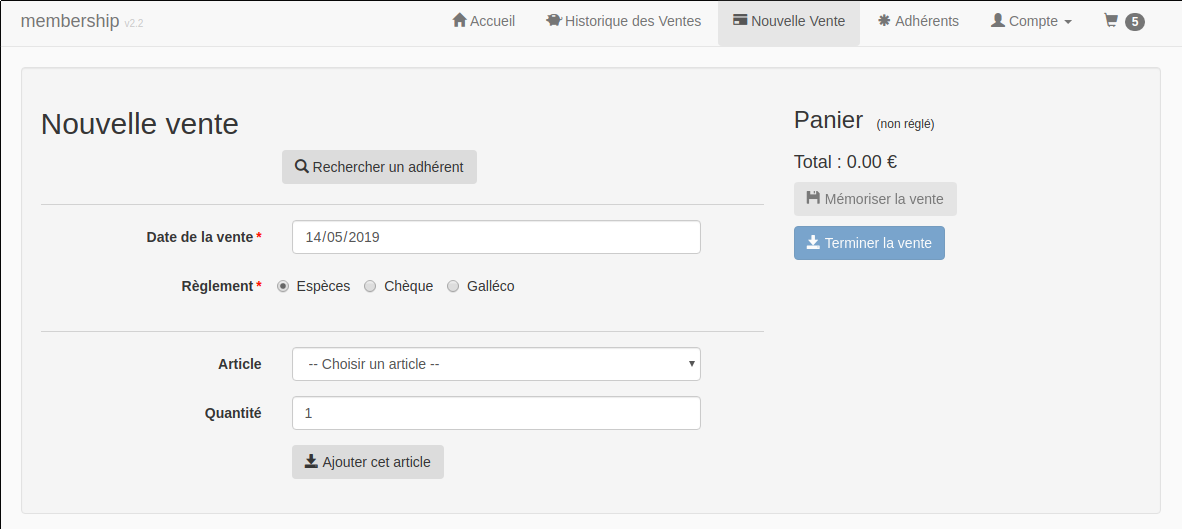The image size is (1182, 529).
Task: Click the membership brand link
Action: pos(70,21)
